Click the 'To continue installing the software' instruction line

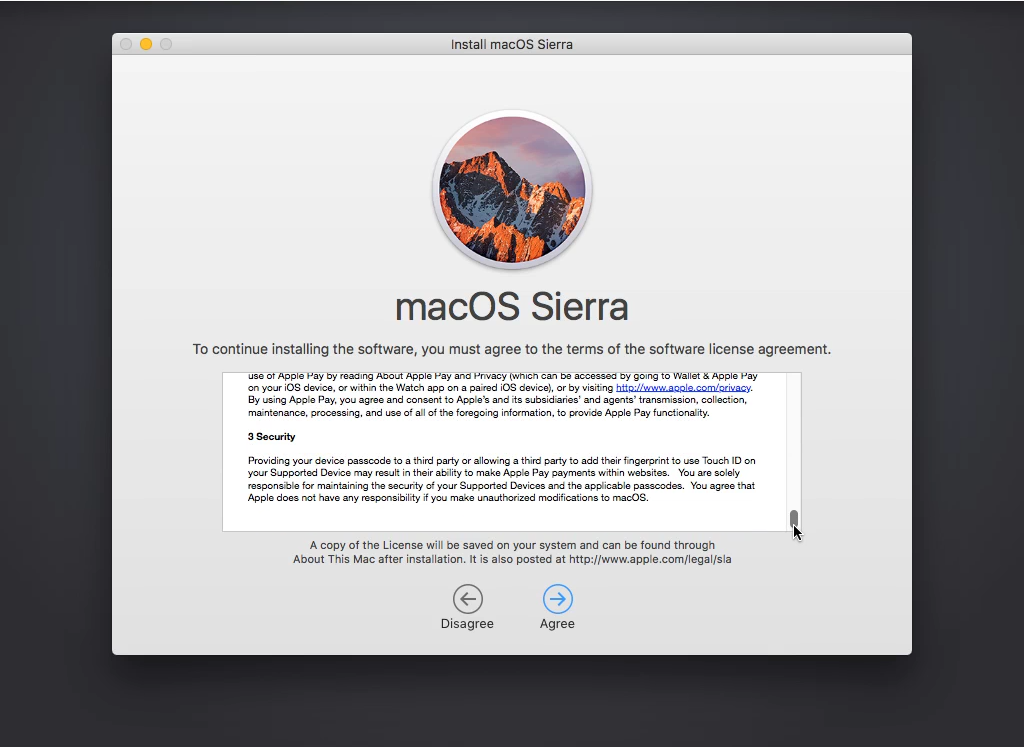tap(512, 349)
